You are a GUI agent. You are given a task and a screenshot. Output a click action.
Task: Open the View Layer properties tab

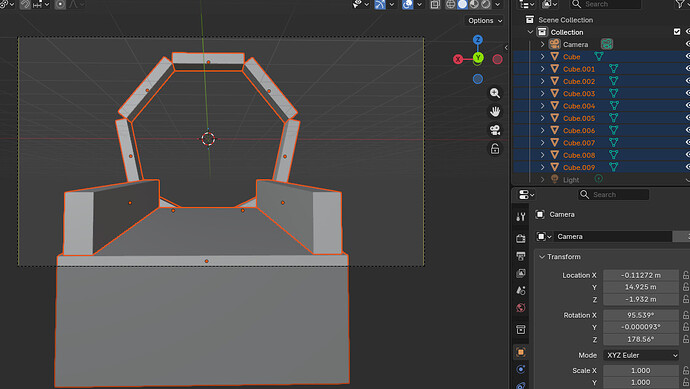[521, 273]
